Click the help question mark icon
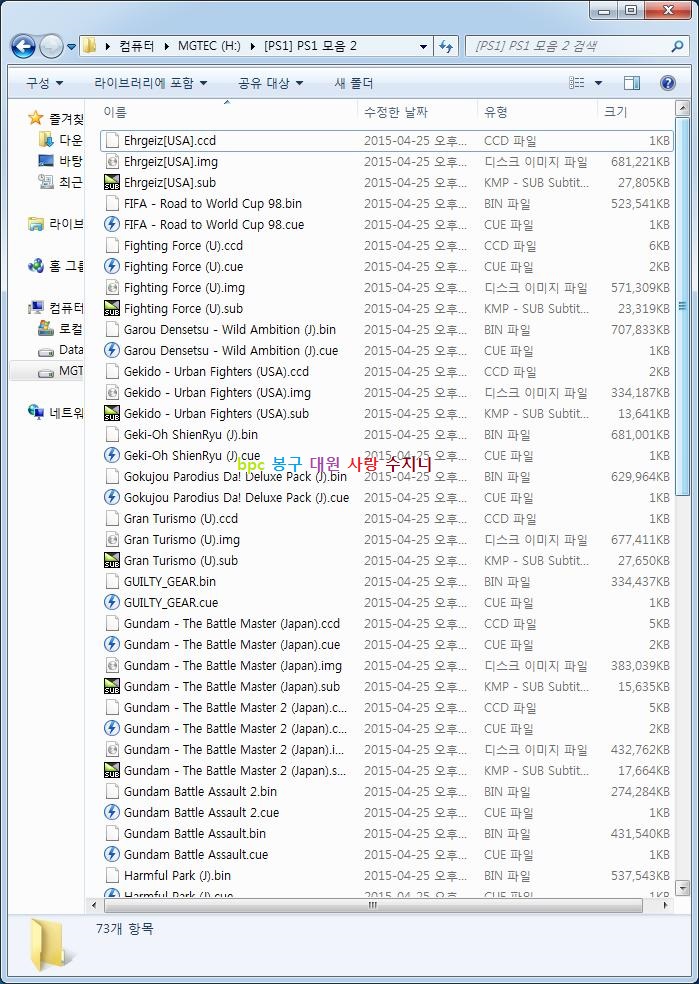 (668, 83)
